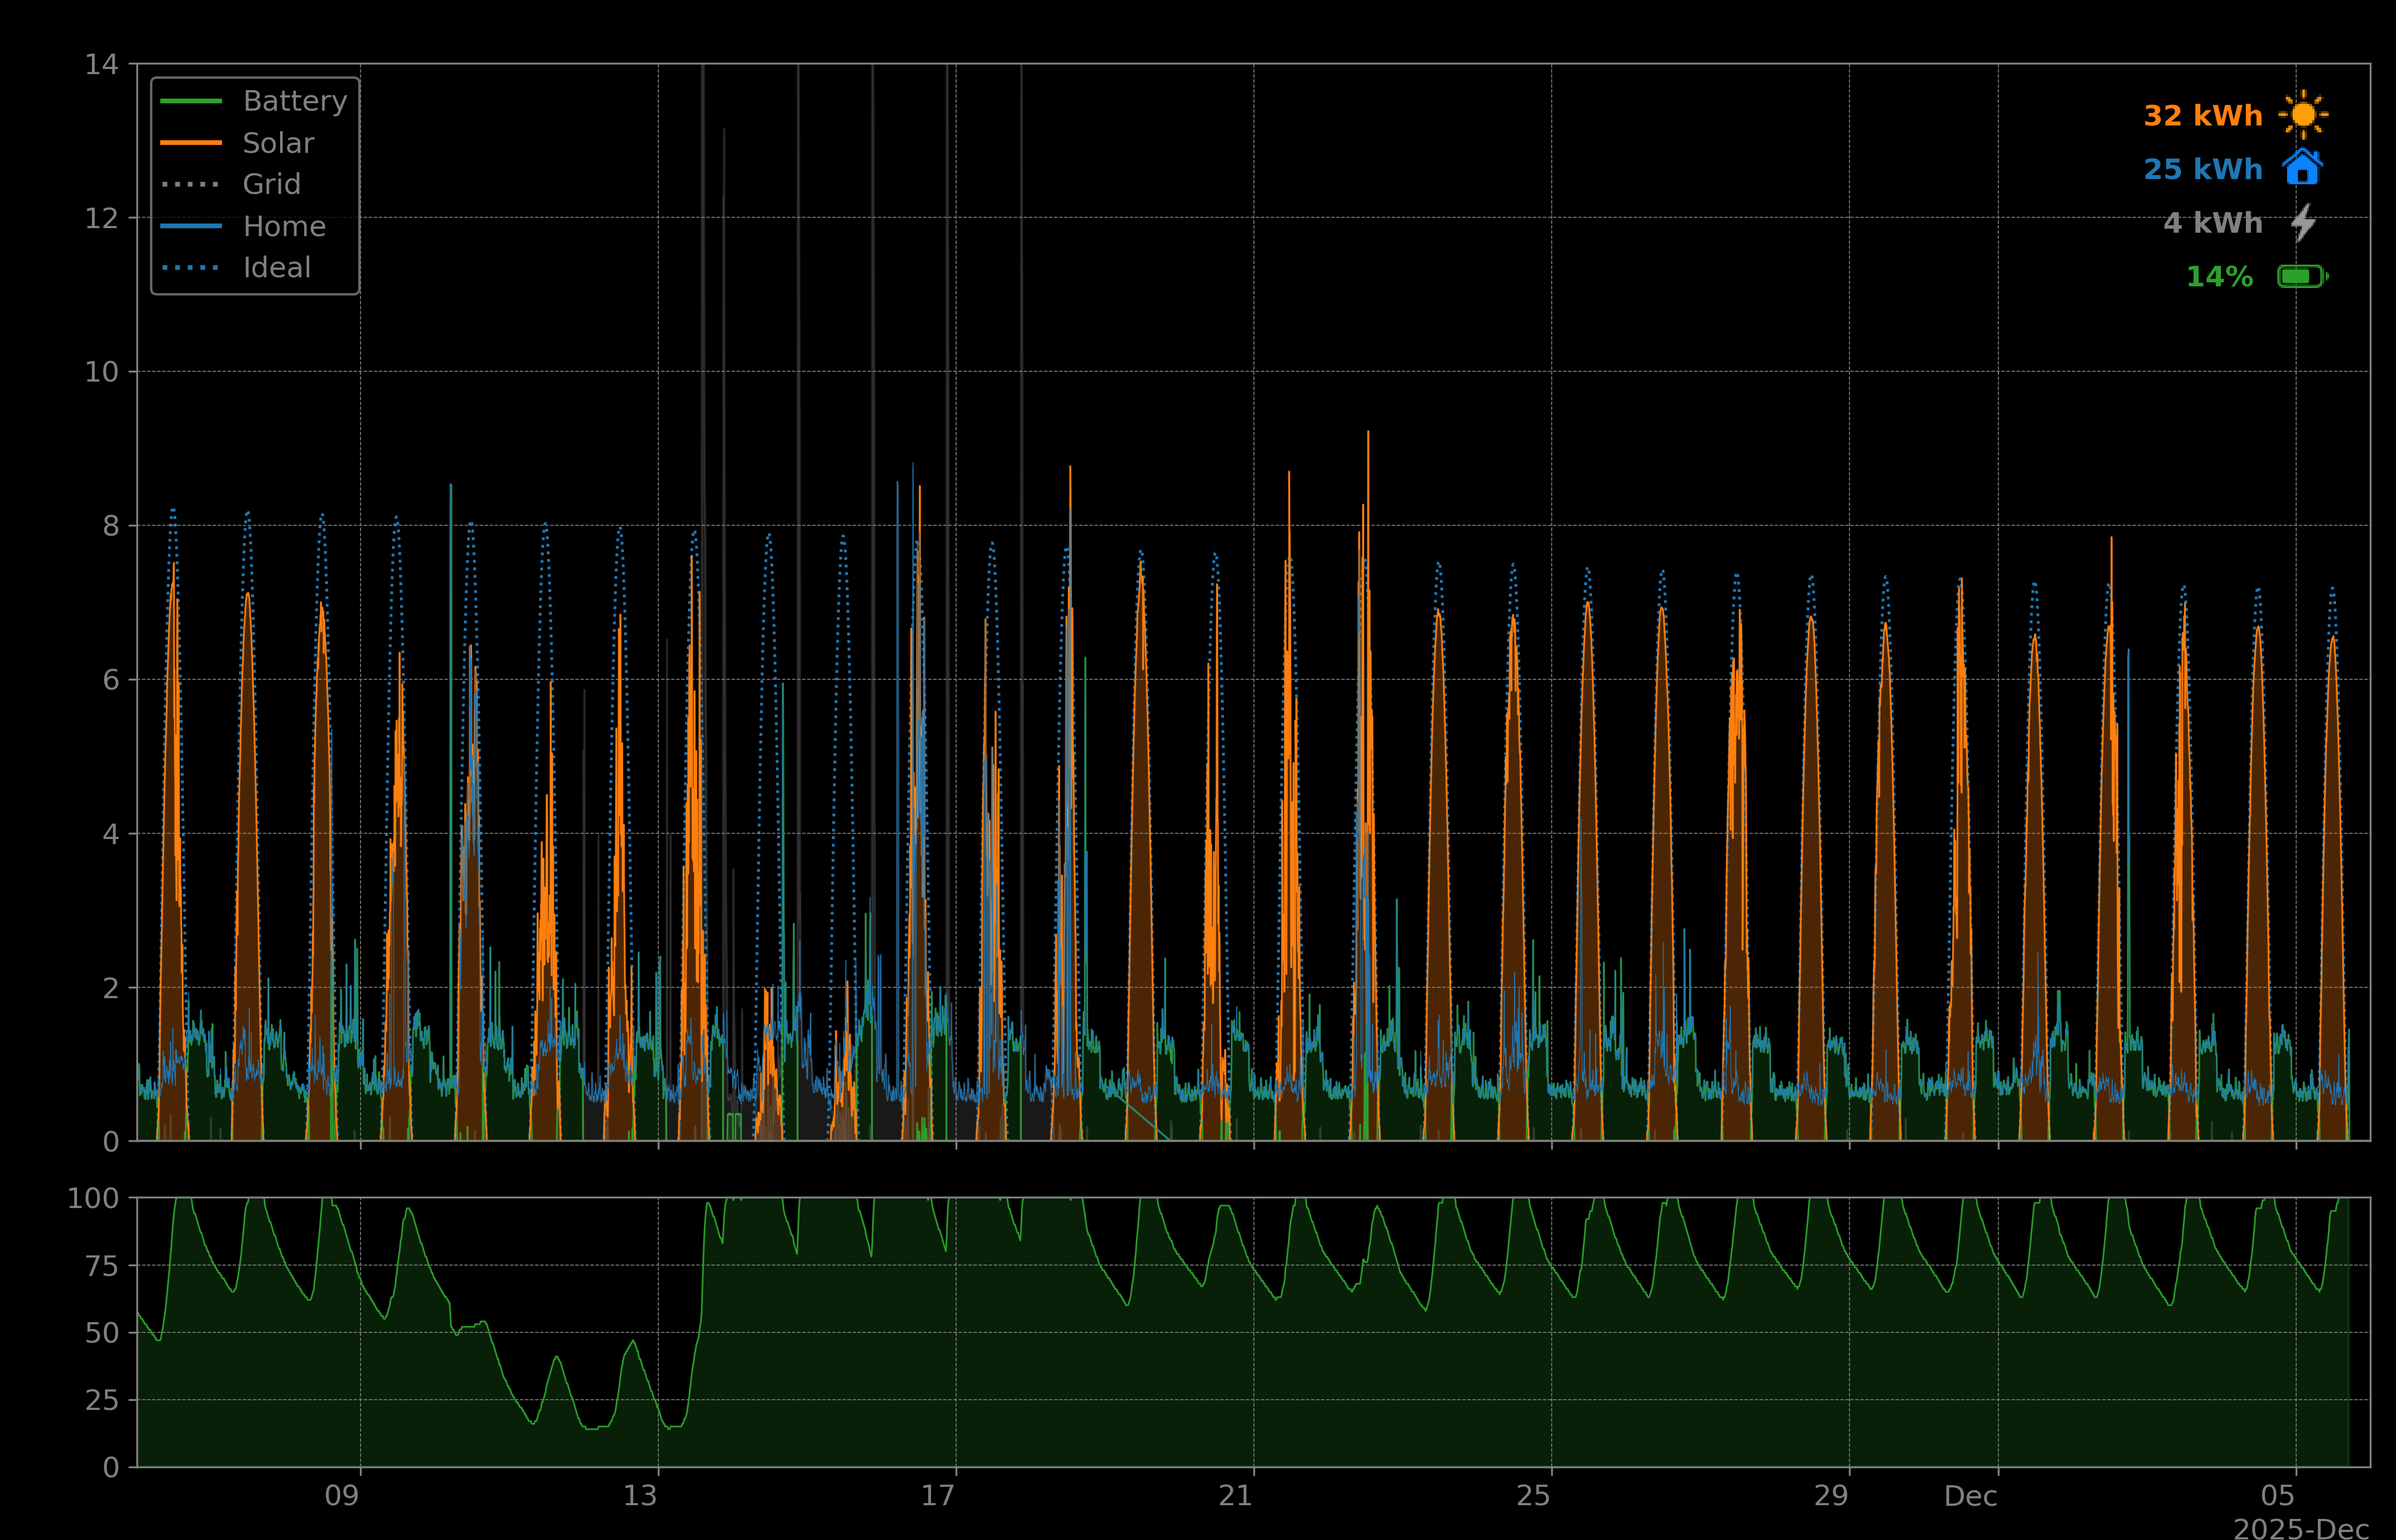The image size is (2396, 1540).
Task: Click the 17 date tick label
Action: (x=938, y=1496)
